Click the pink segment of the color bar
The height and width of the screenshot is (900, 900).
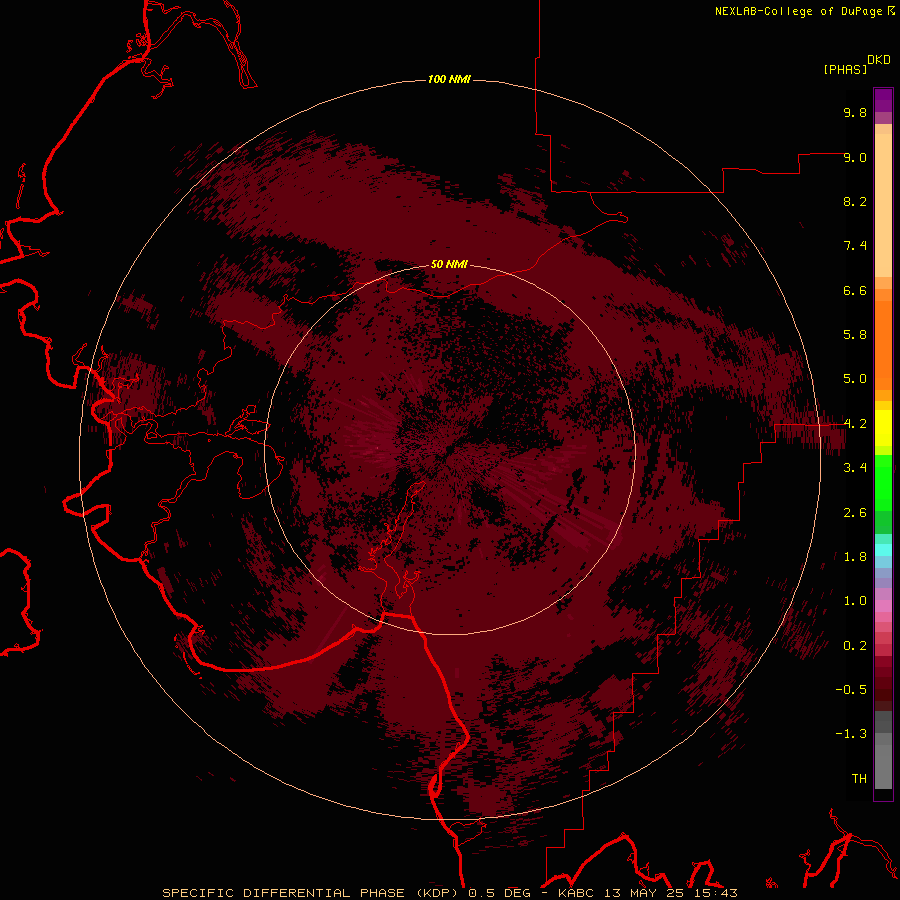click(883, 606)
